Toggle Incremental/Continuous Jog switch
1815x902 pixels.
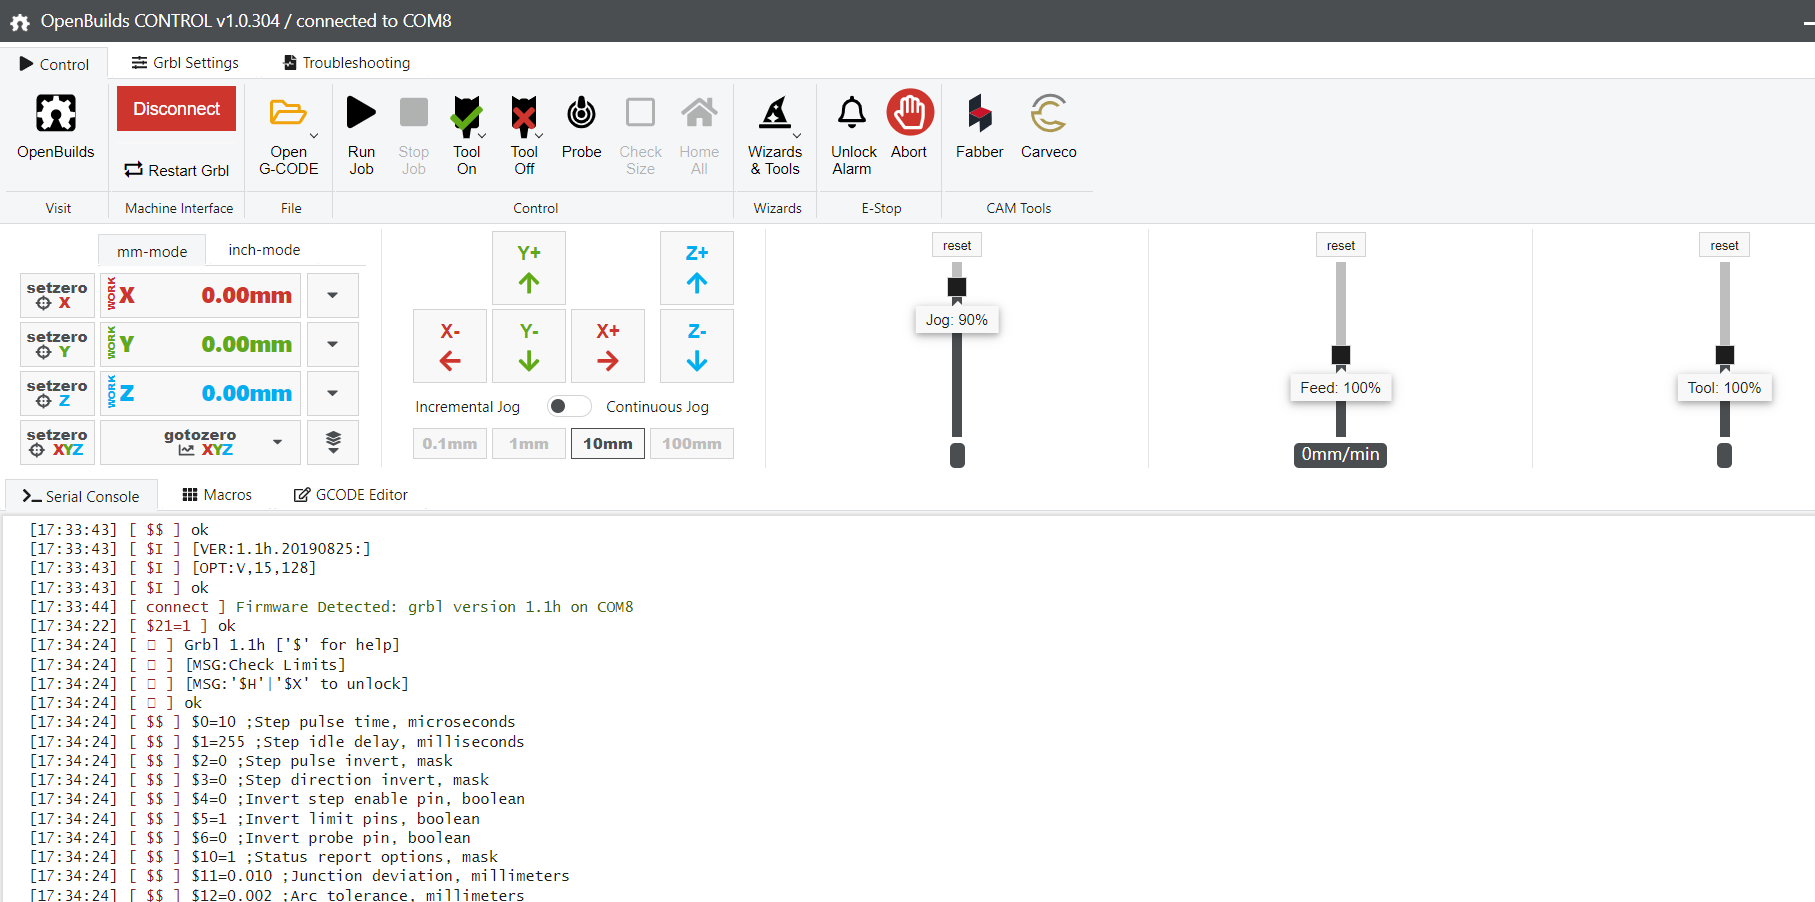568,406
